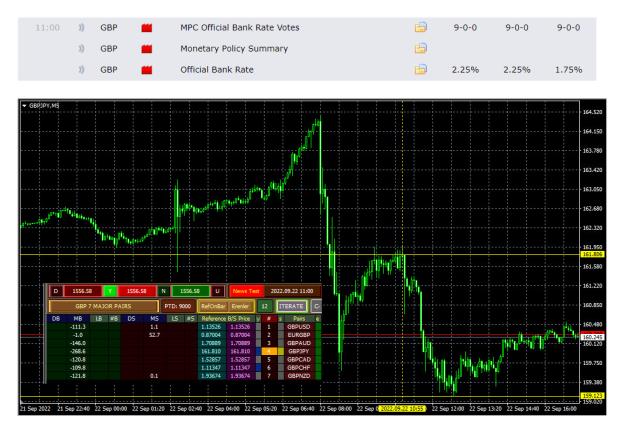Open the detail folder icon for Monetary Policy Summary
The image size is (625, 434).
421,48
